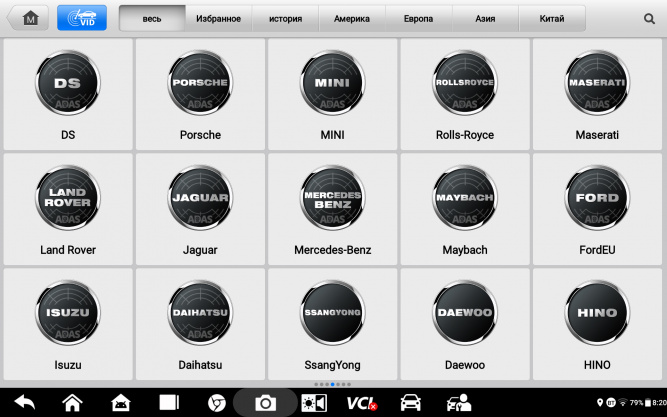667x417 pixels.
Task: Open the история tab
Action: 285,19
